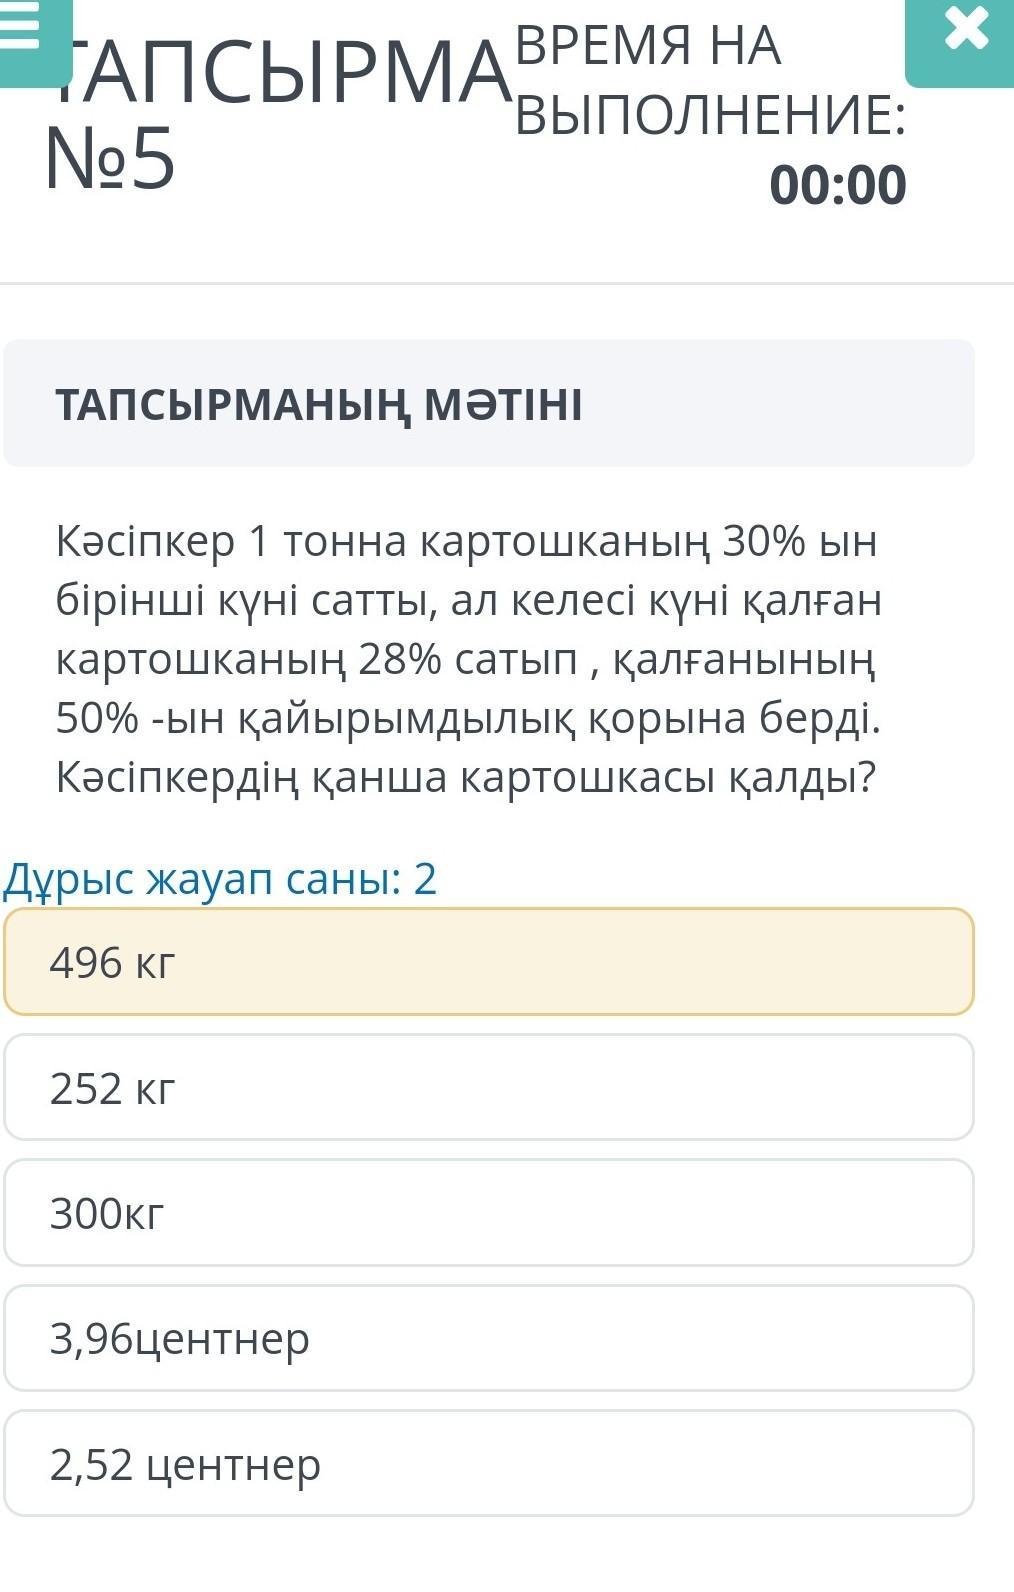The width and height of the screenshot is (1014, 1592).
Task: Click the 50% value in the question
Action: (97, 718)
